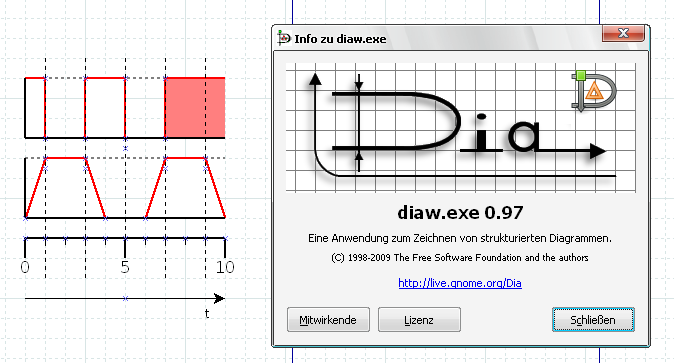
Task: Select the '0' label on the ruler
Action: (25, 267)
